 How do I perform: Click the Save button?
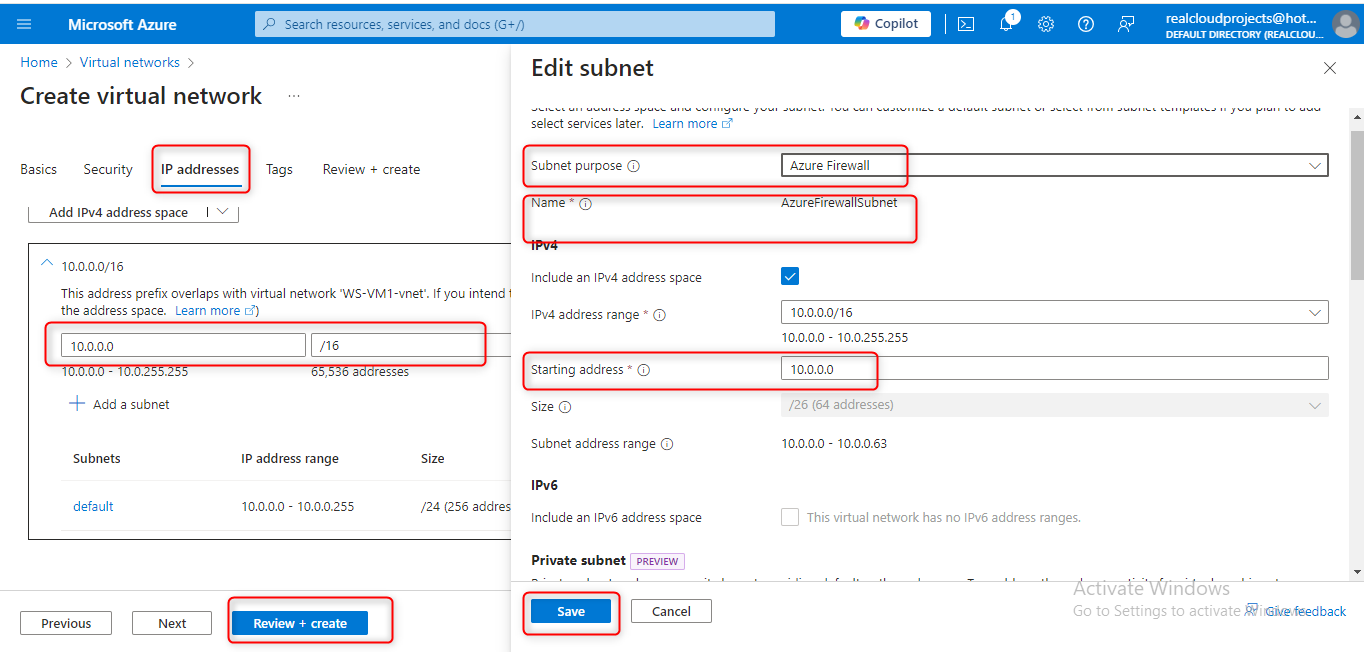pos(570,611)
